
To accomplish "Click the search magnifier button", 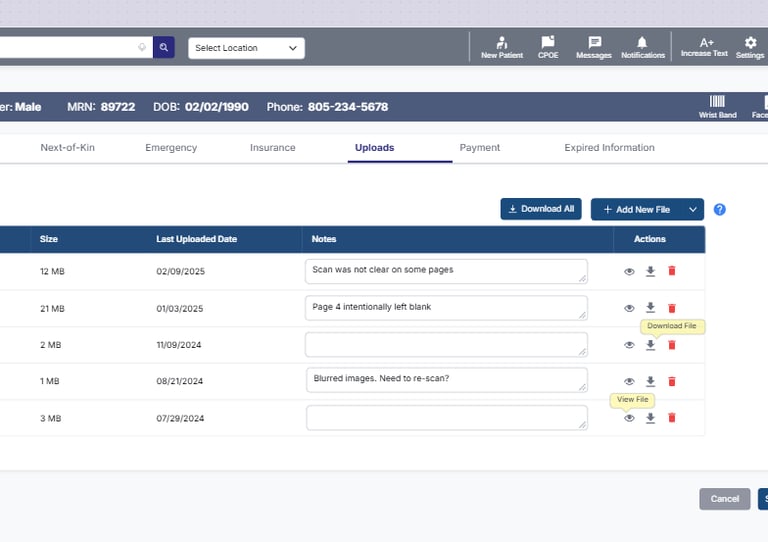I will point(164,47).
